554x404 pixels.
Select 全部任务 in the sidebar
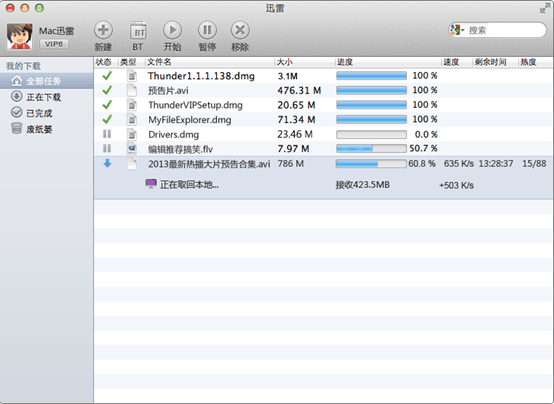[x=47, y=81]
